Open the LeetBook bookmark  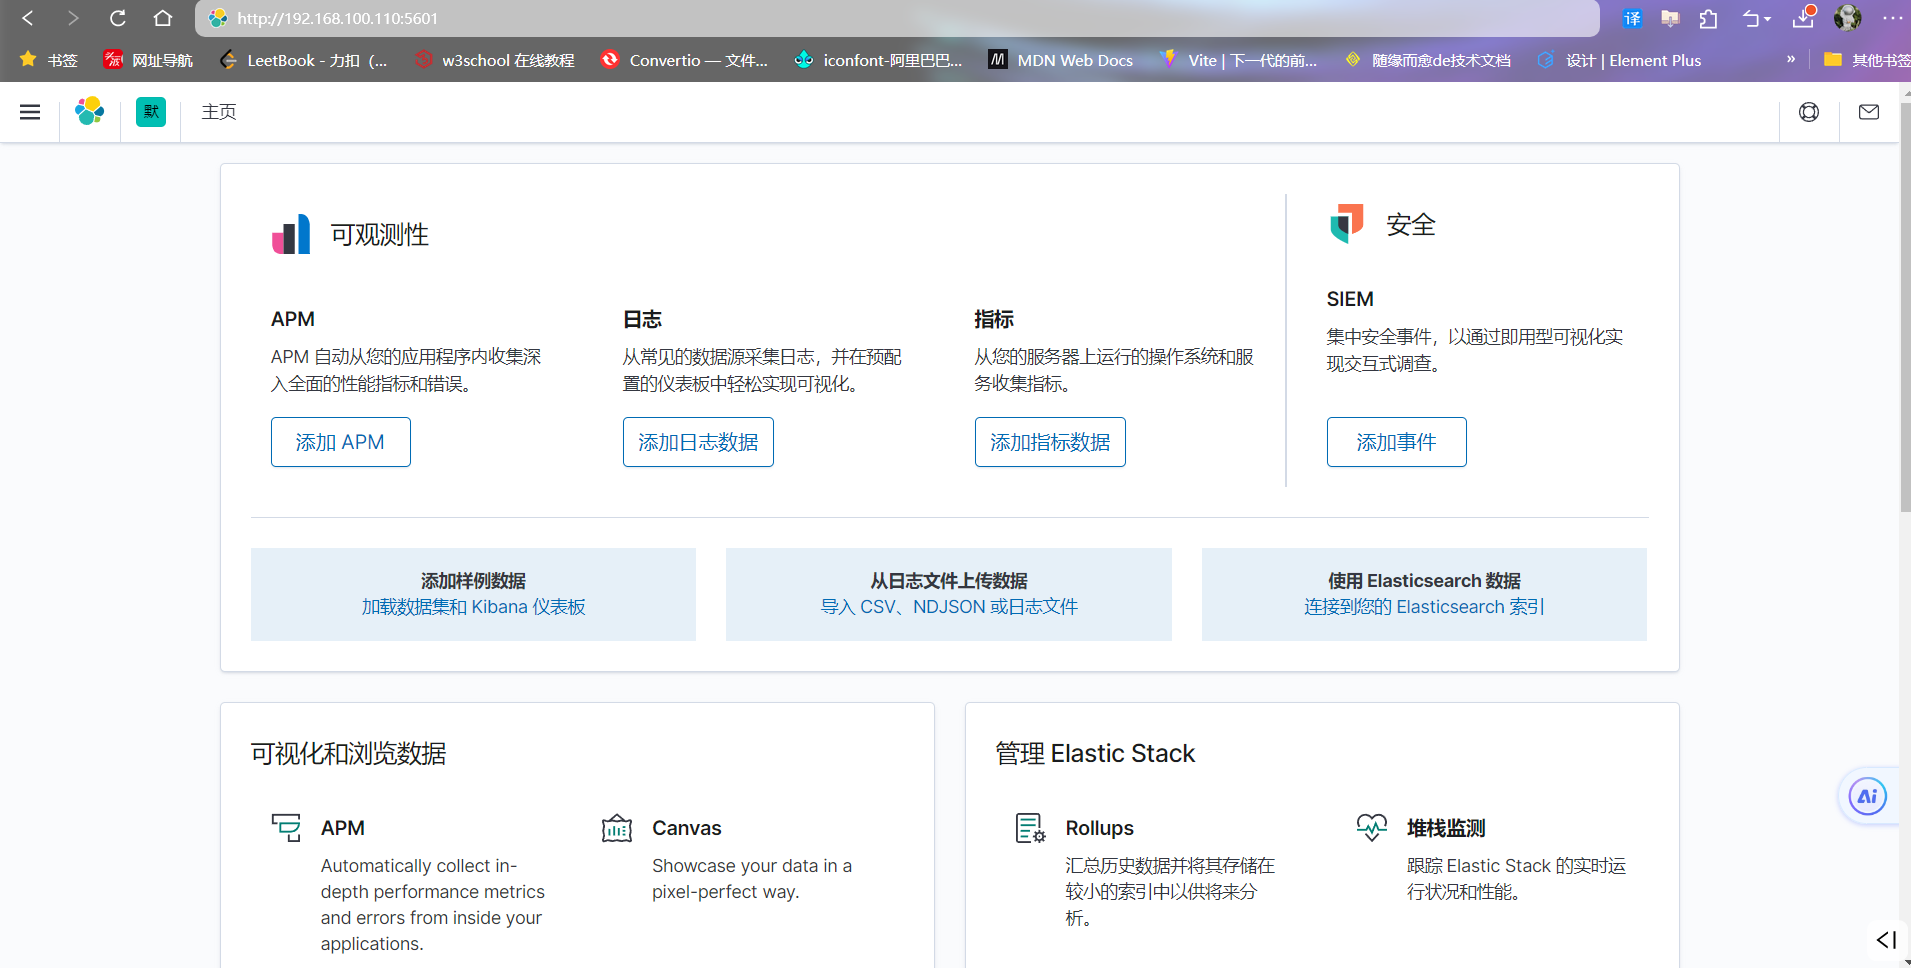point(303,60)
